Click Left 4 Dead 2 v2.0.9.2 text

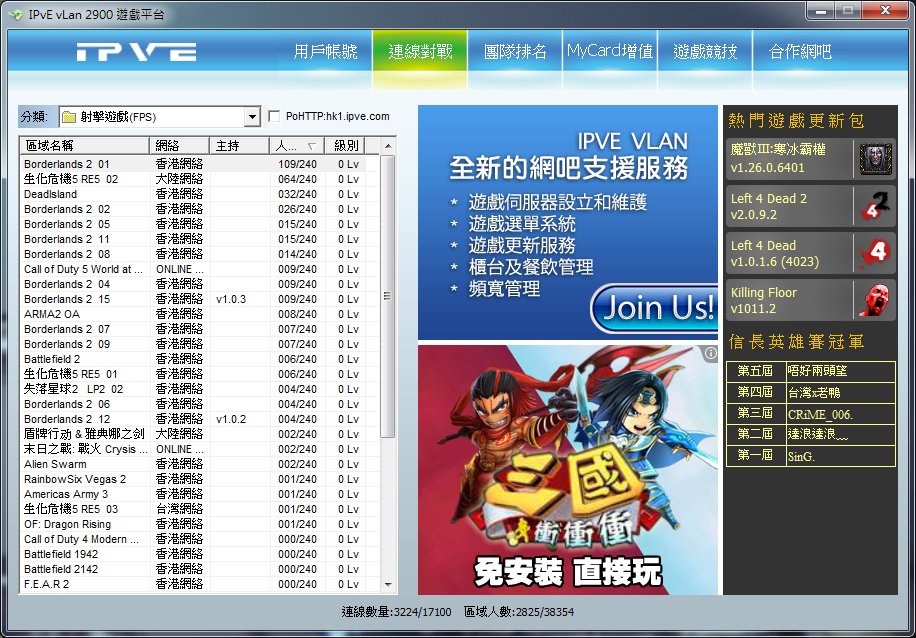(x=768, y=206)
